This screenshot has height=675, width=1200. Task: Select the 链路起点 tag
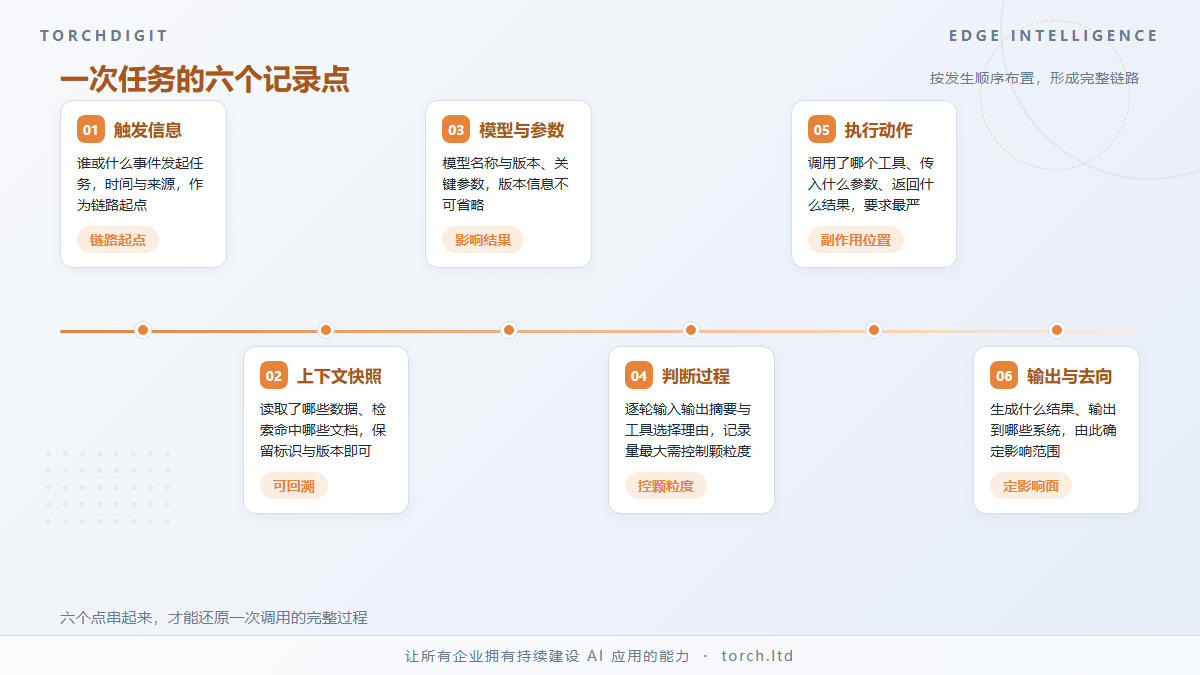pyautogui.click(x=118, y=240)
